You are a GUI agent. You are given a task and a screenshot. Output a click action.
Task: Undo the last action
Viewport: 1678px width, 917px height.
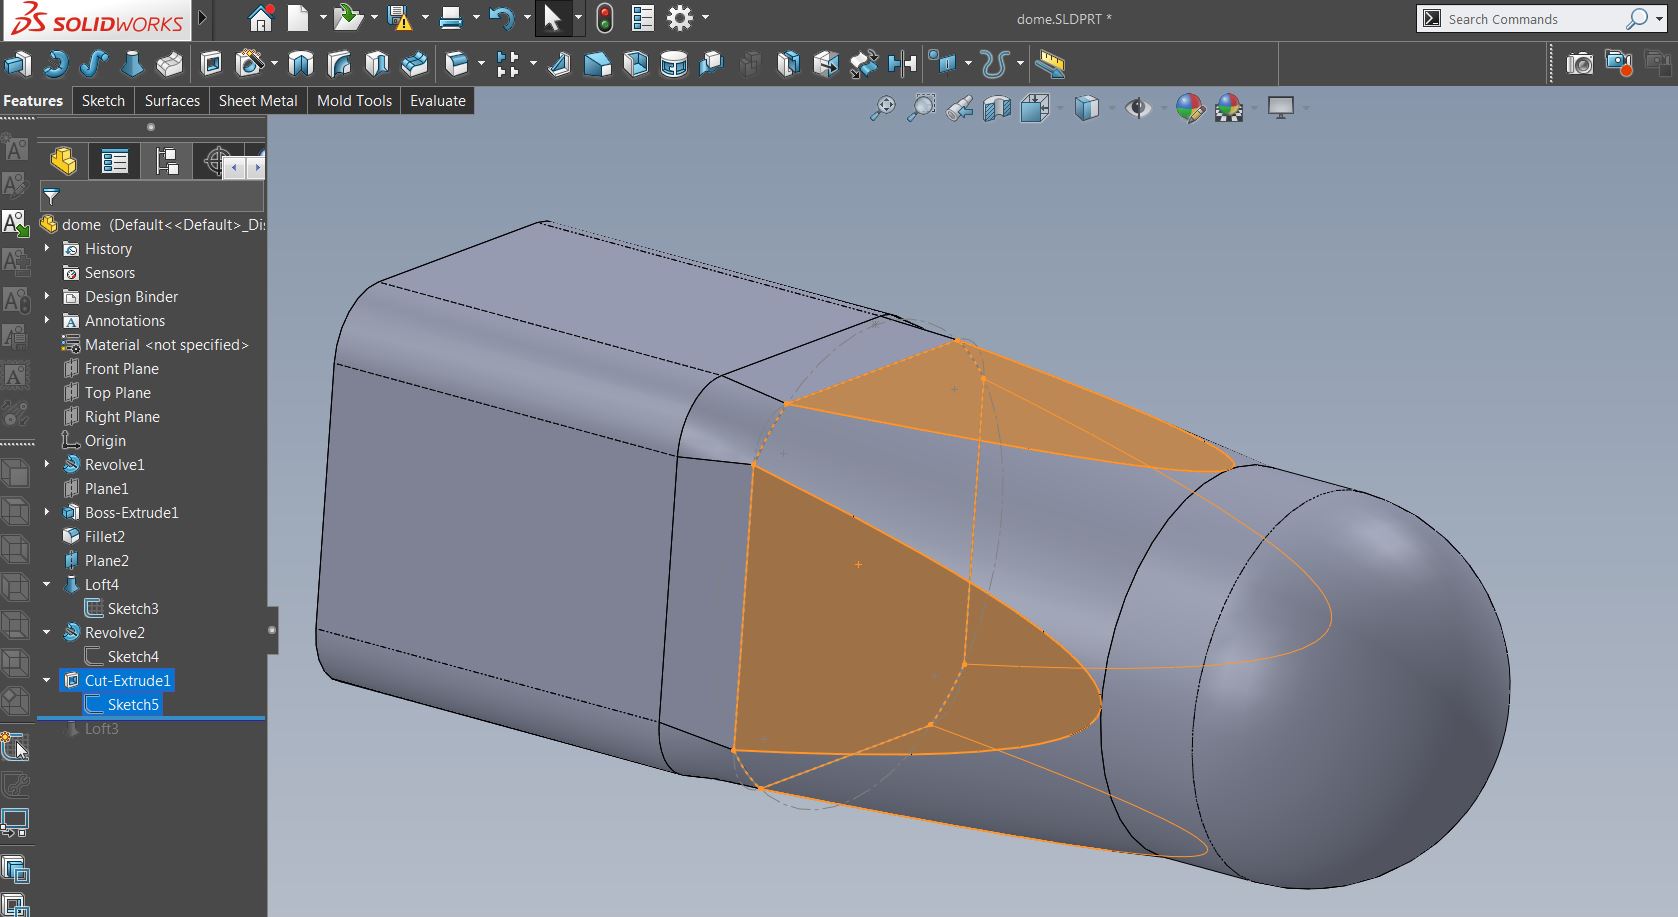point(502,18)
